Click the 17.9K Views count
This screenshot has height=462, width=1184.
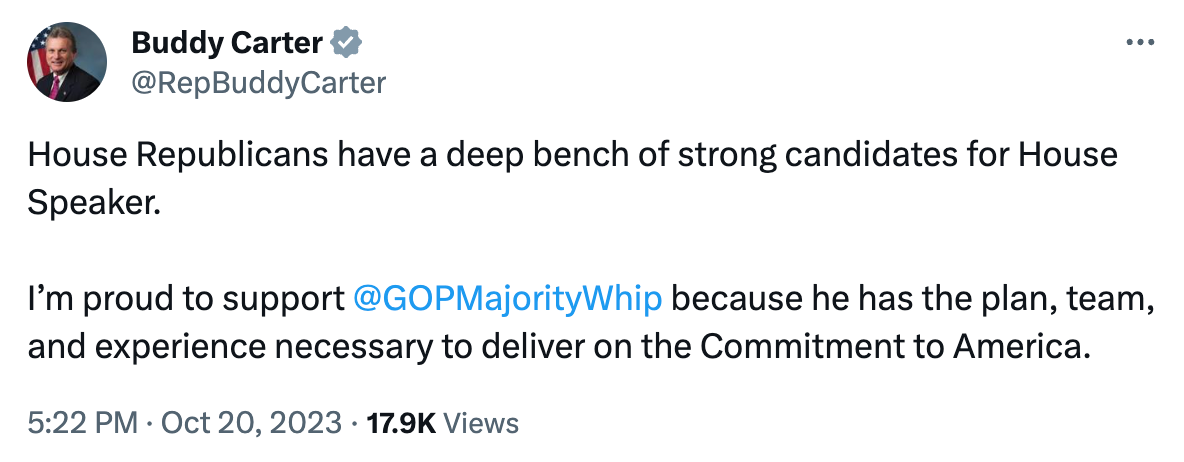point(442,423)
